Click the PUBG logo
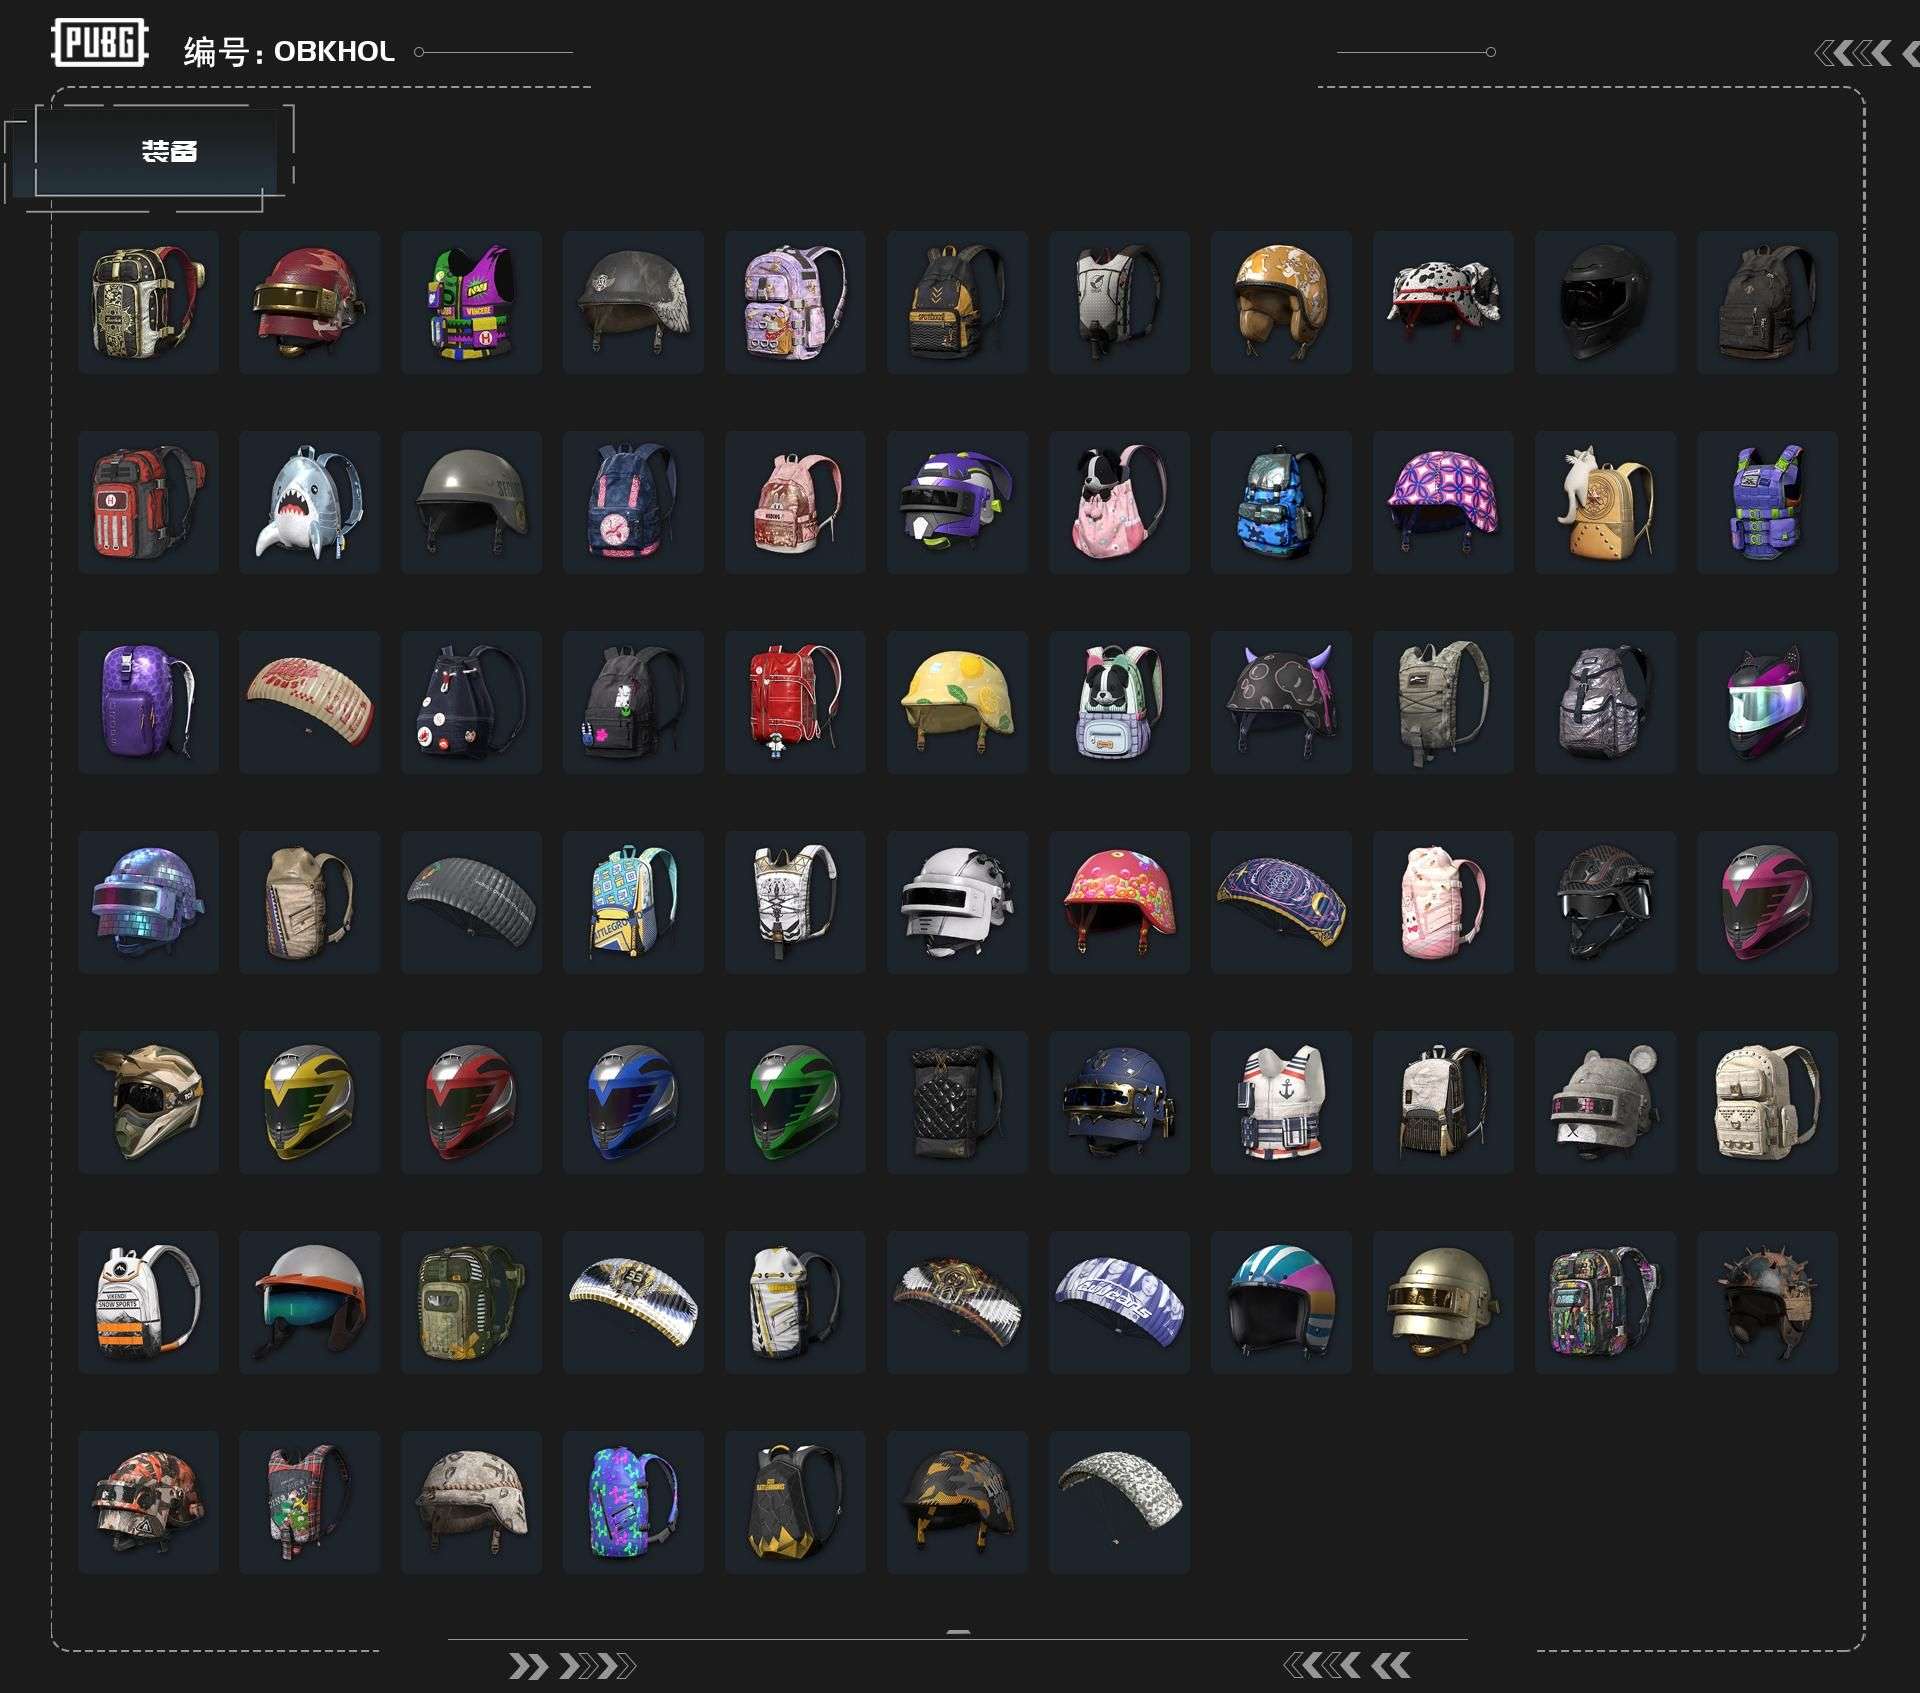This screenshot has width=1920, height=1693. [100, 43]
